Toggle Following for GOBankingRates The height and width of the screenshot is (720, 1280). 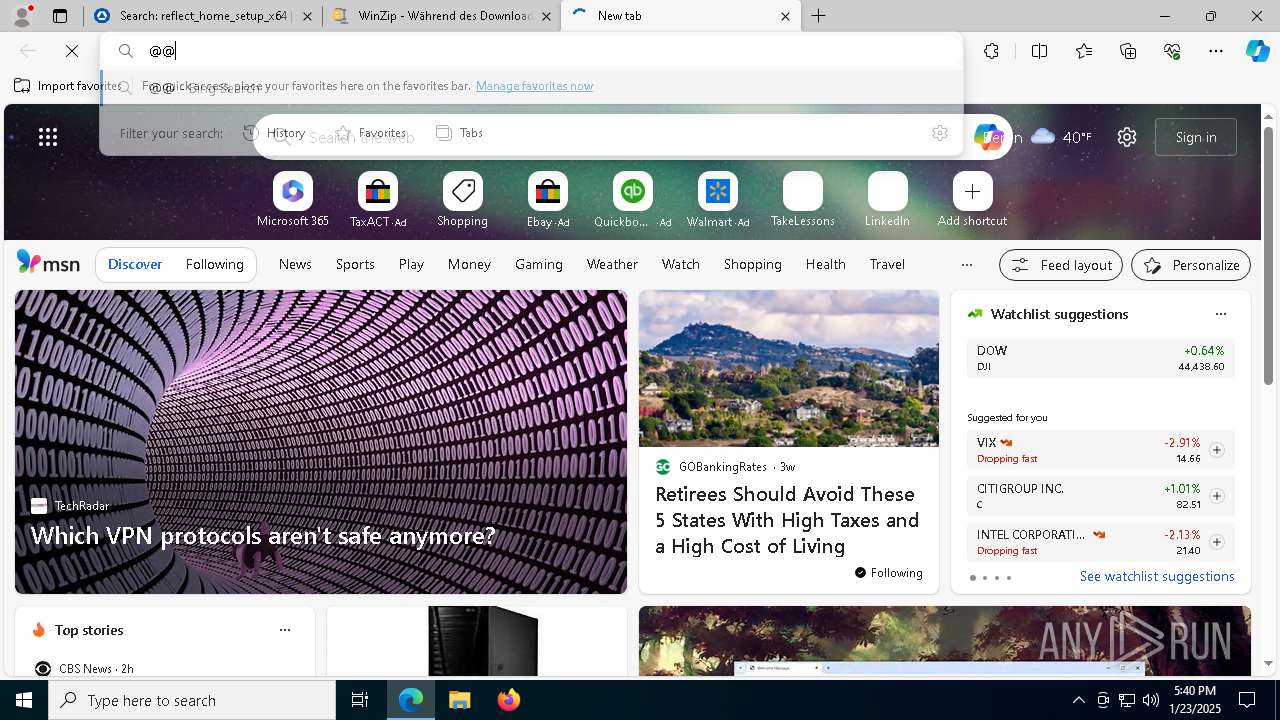tap(888, 573)
